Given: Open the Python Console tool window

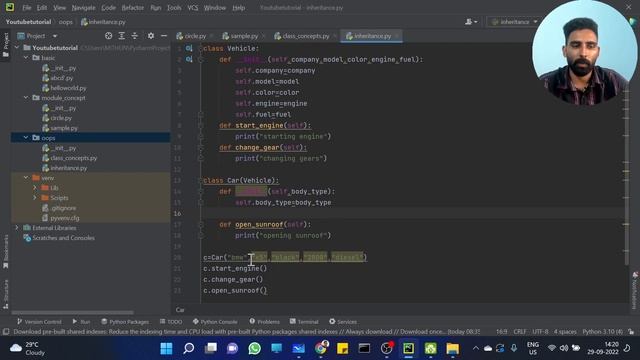Looking at the screenshot, I should pos(215,322).
